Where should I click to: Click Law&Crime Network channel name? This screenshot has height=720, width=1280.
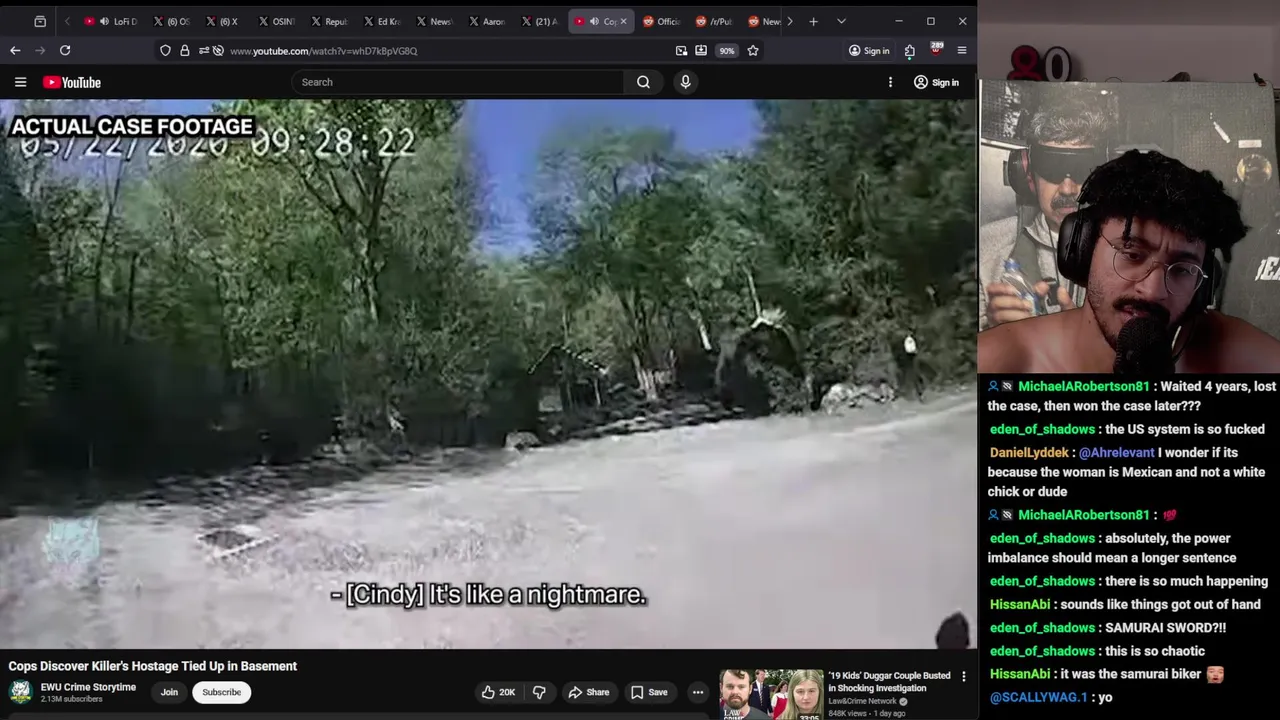tap(862, 701)
